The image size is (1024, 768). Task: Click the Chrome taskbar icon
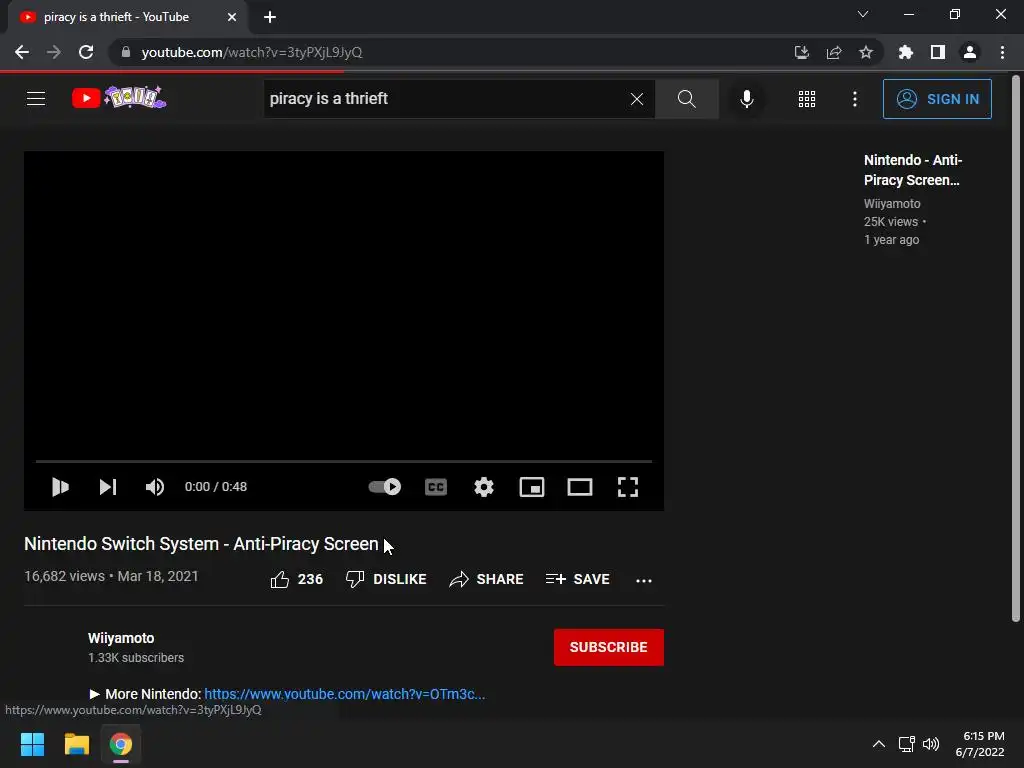(121, 744)
